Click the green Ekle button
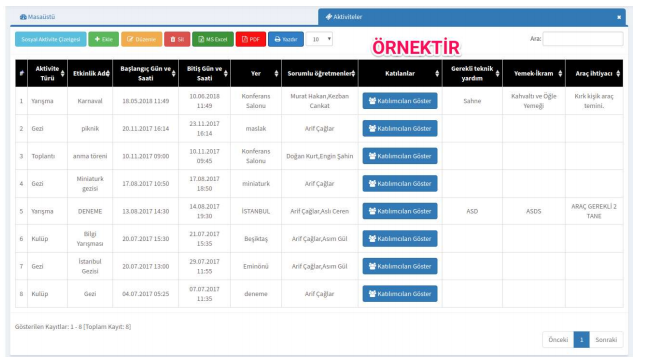The image size is (648, 361). (x=103, y=39)
